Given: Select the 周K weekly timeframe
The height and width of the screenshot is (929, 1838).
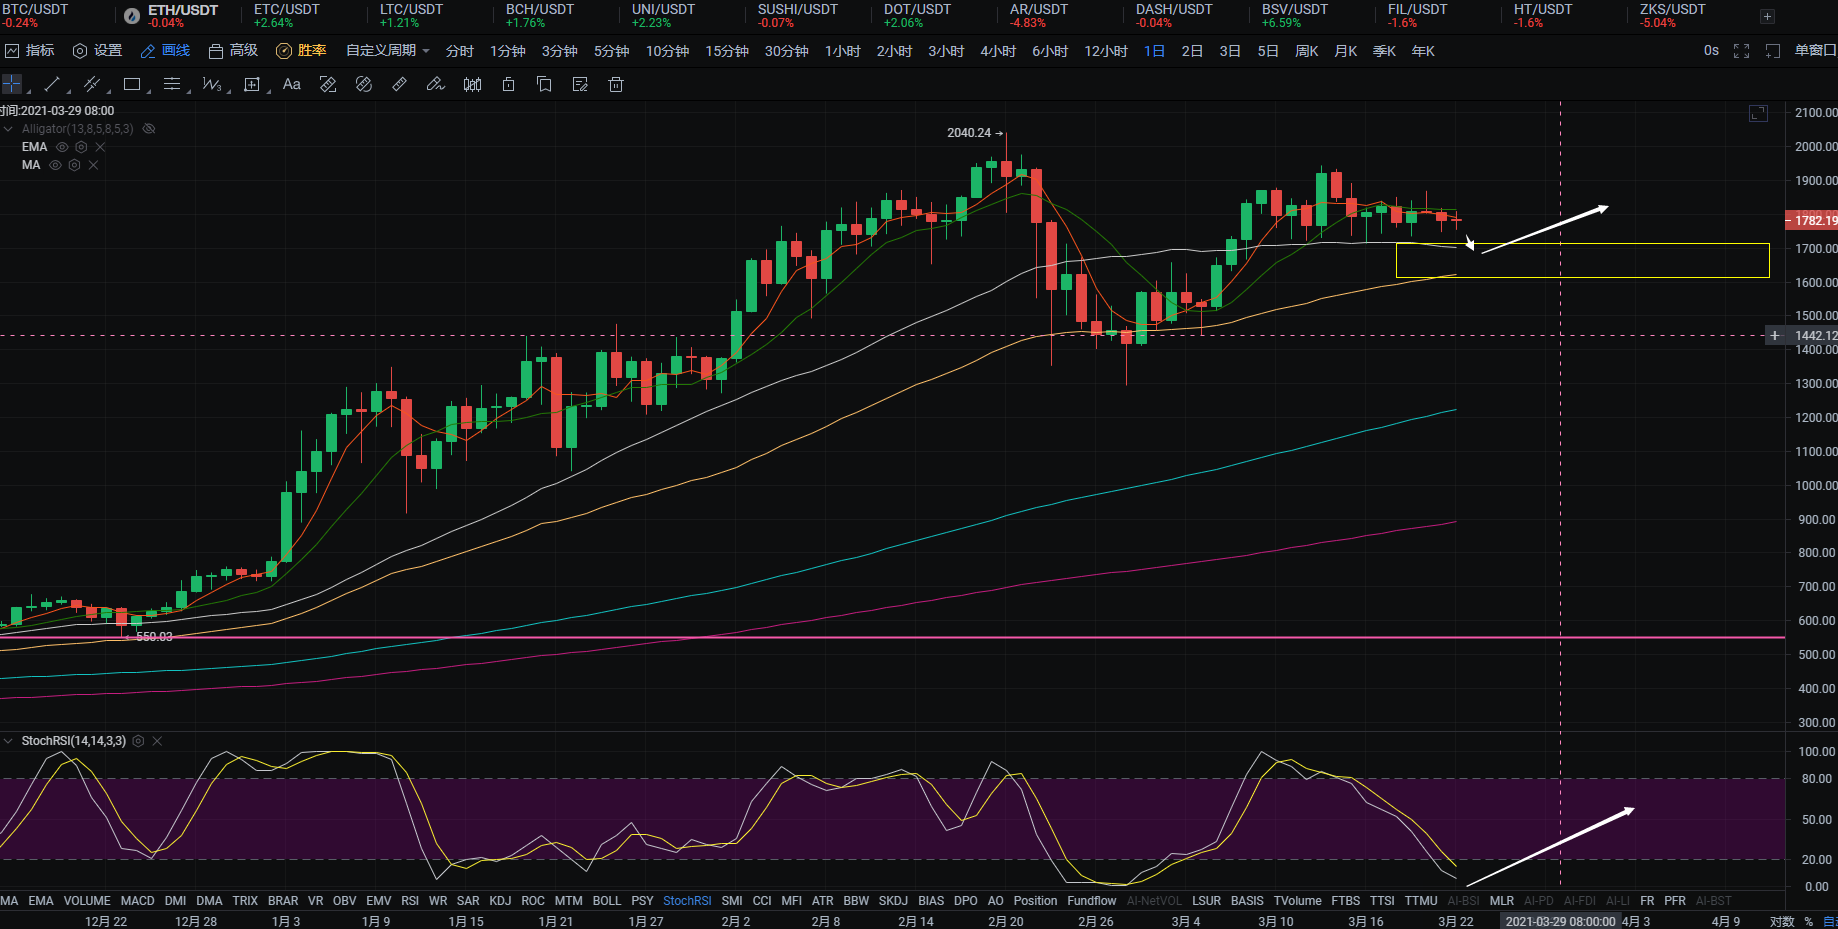Looking at the screenshot, I should [1307, 51].
